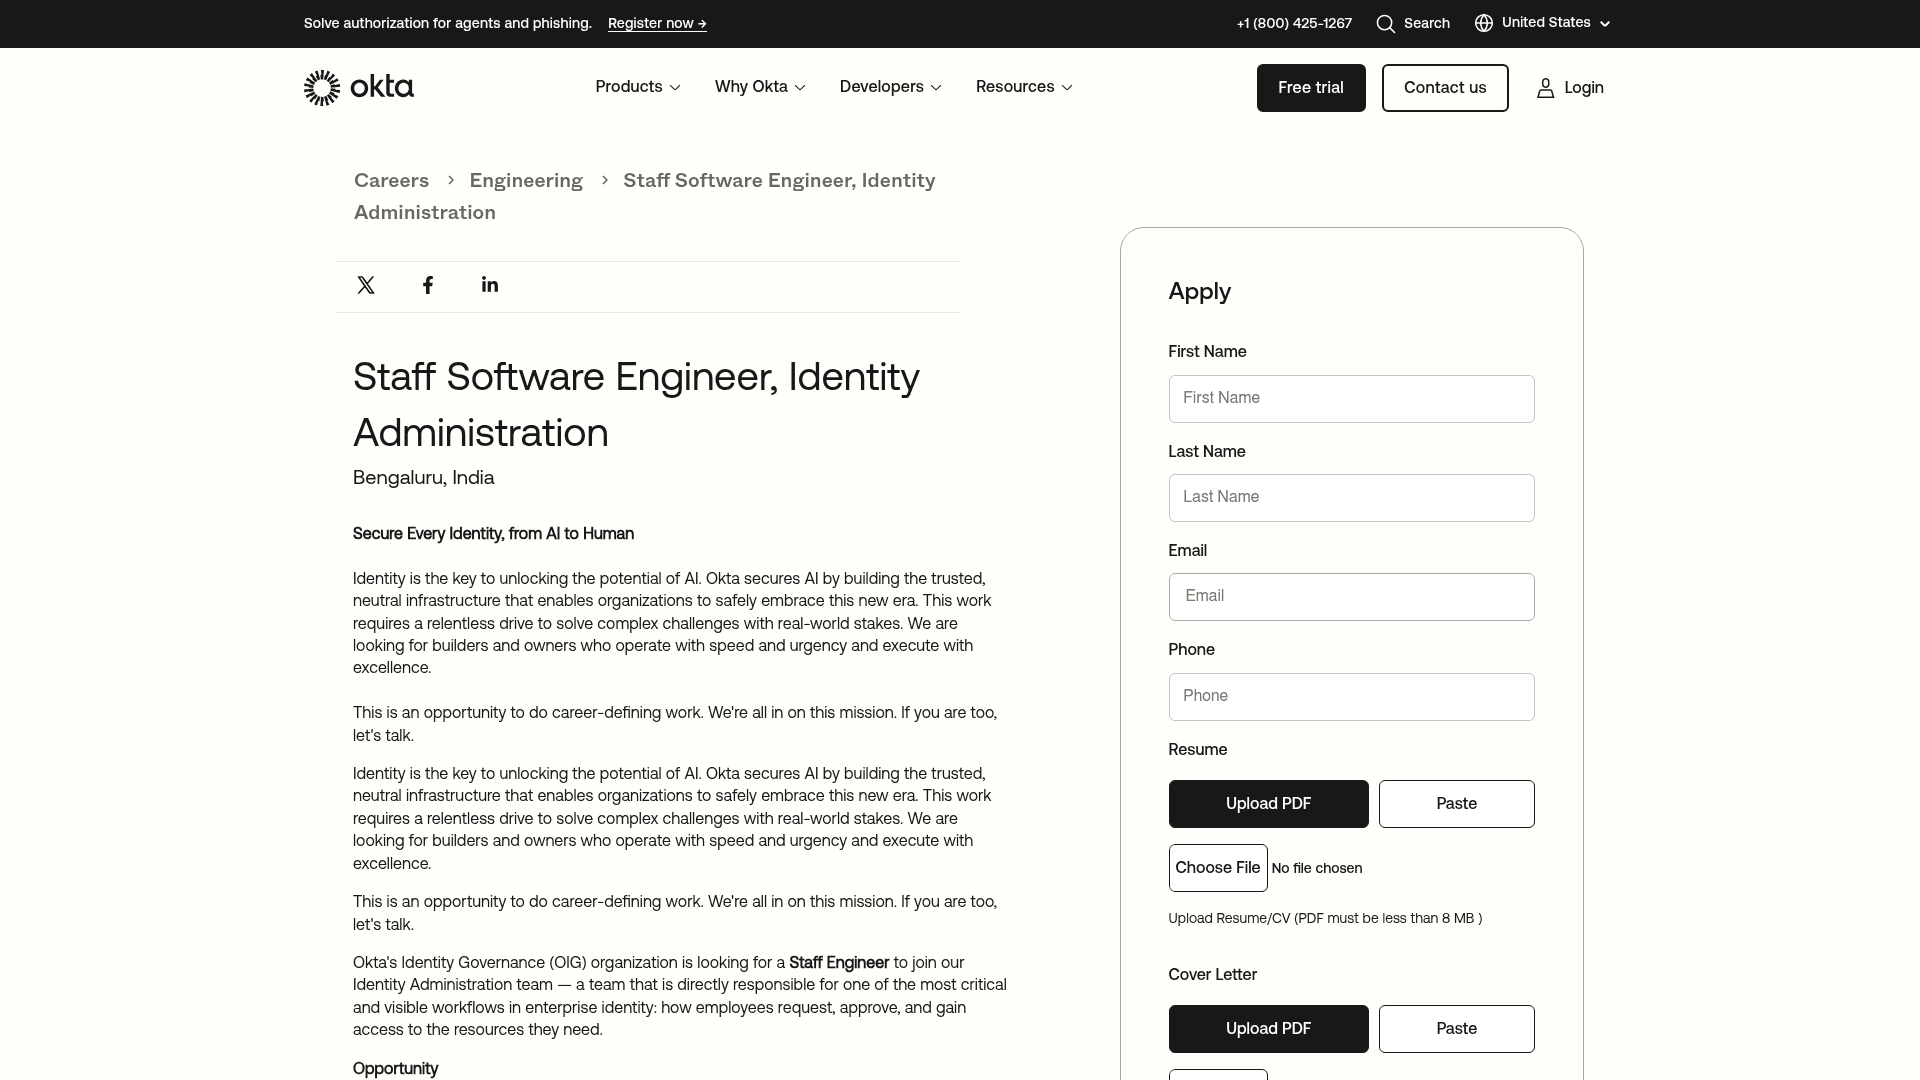The width and height of the screenshot is (1920, 1080).
Task: Click the 'Opportunity' subheading
Action: tap(395, 1069)
